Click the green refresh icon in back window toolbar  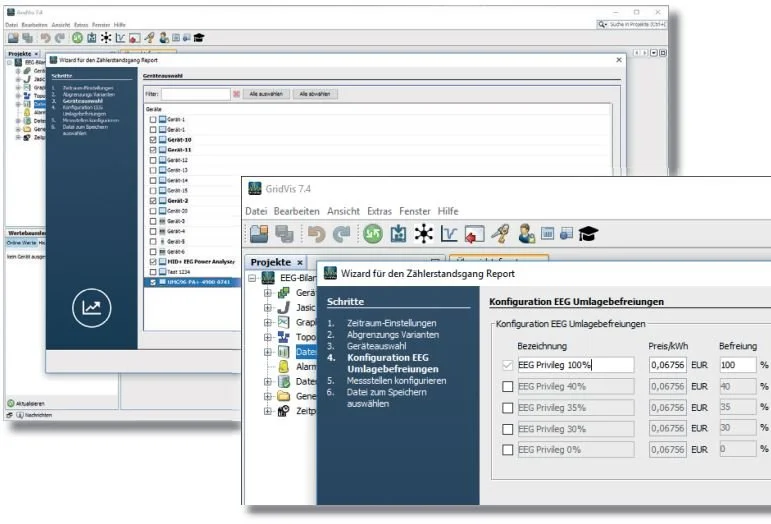click(77, 37)
